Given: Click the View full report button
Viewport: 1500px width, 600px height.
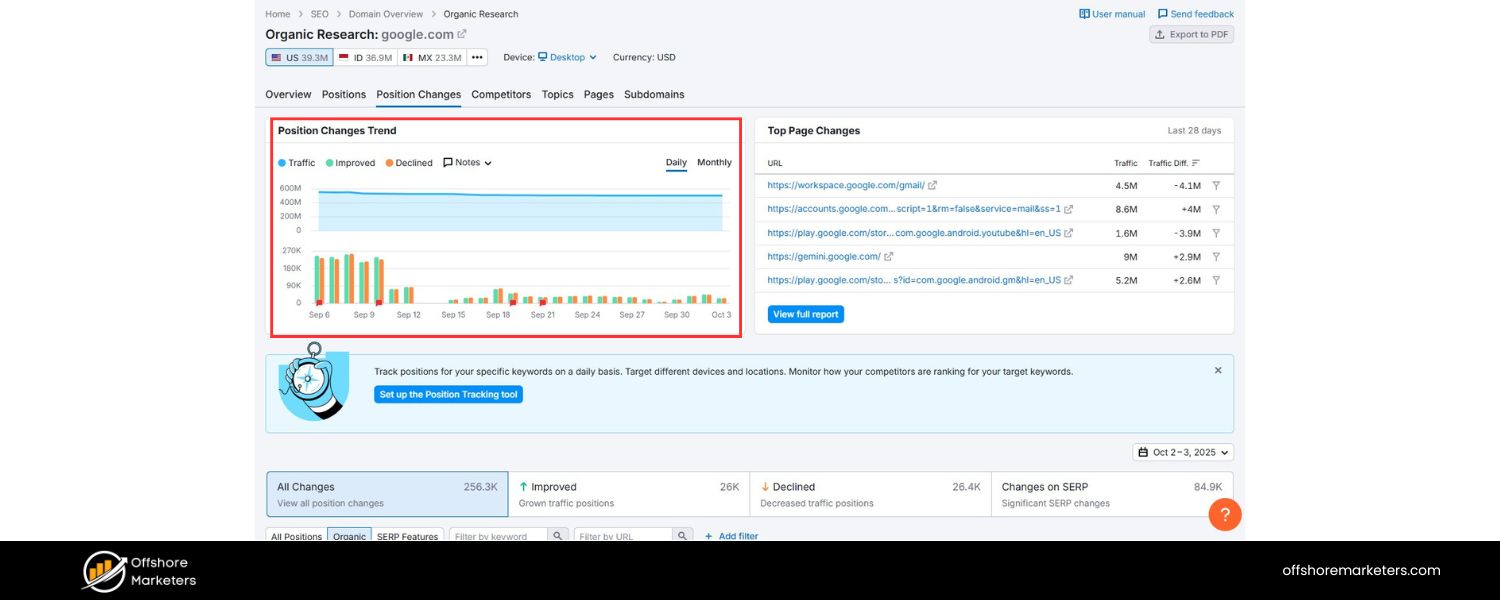Looking at the screenshot, I should coord(806,314).
